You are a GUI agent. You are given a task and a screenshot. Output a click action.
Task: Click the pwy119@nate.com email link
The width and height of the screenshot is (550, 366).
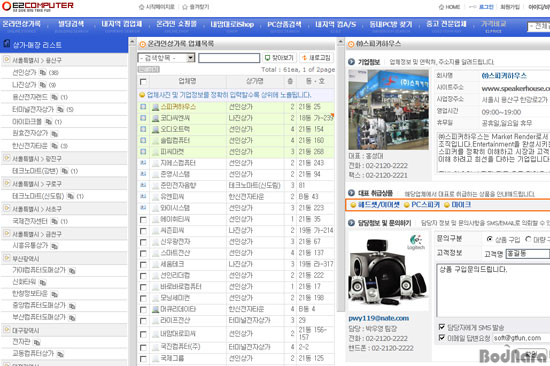tap(378, 318)
